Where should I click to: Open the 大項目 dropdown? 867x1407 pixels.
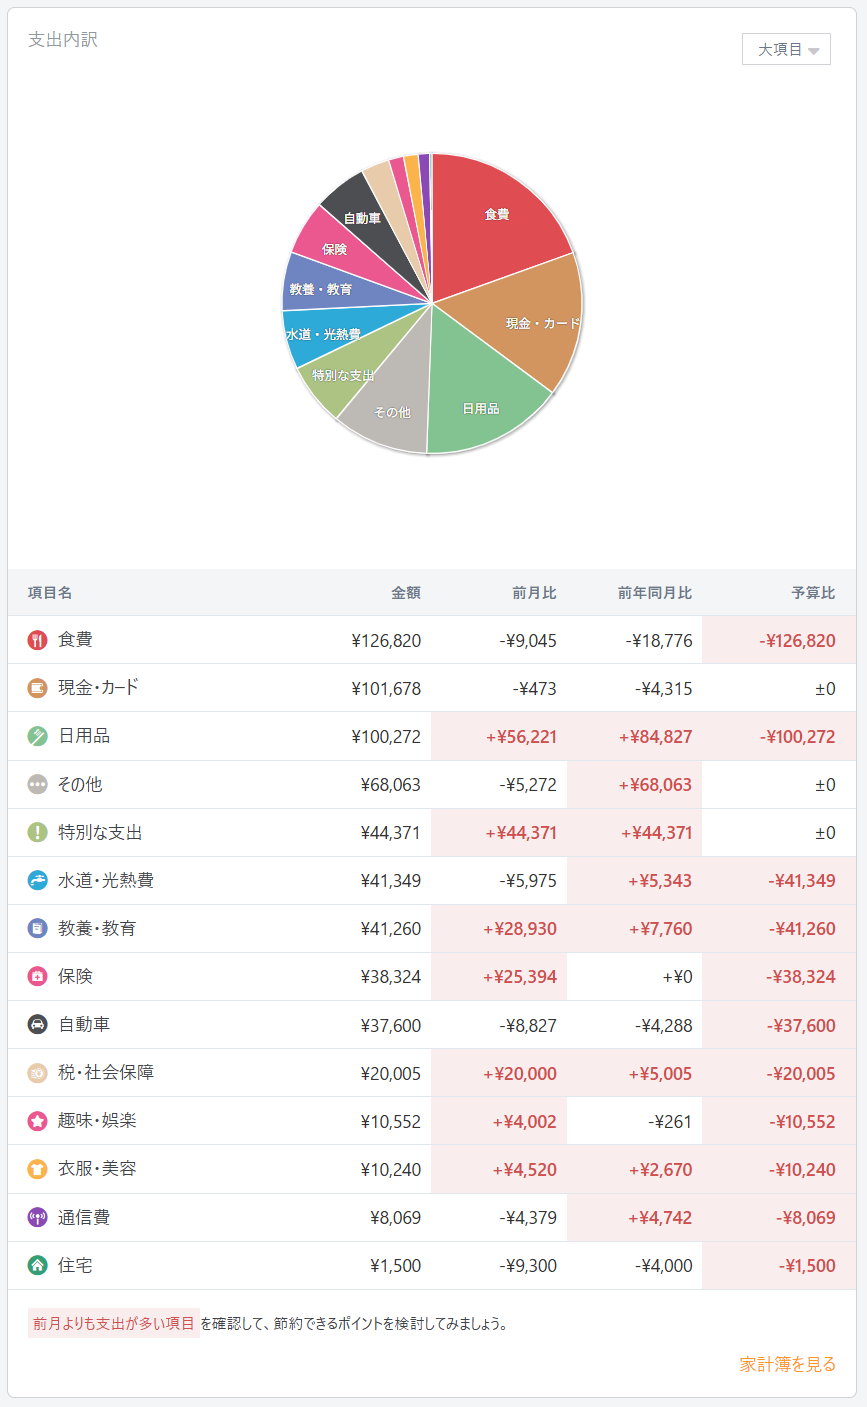(x=786, y=49)
